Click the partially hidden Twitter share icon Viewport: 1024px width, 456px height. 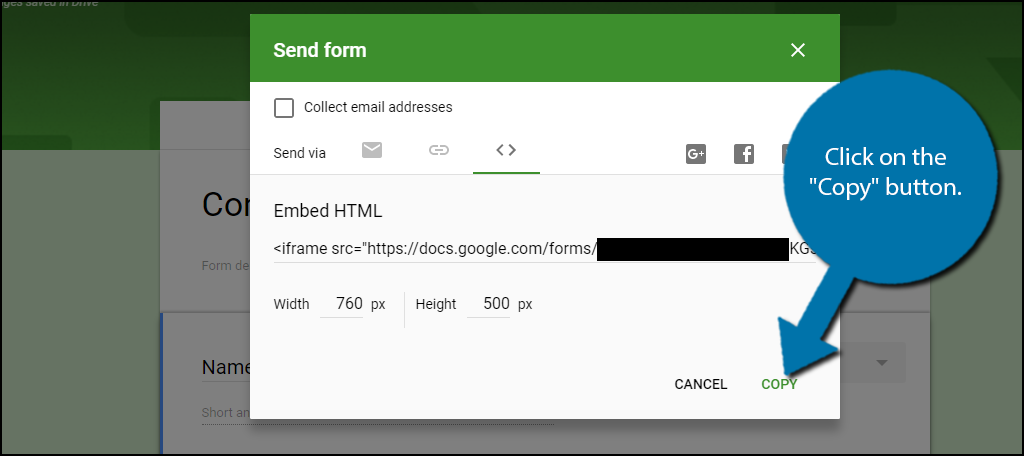[786, 154]
